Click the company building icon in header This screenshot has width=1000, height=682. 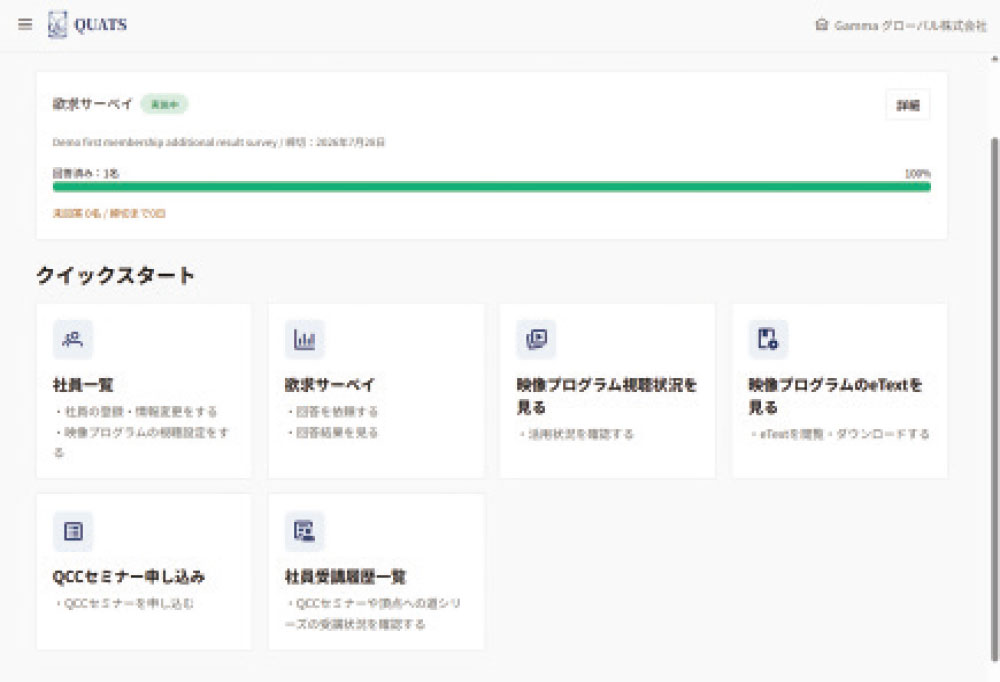pyautogui.click(x=821, y=25)
